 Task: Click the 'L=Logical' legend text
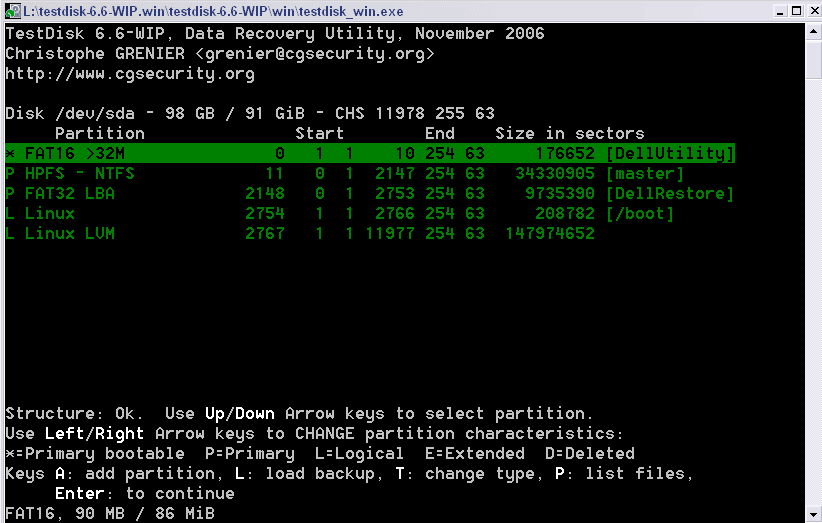pyautogui.click(x=359, y=453)
